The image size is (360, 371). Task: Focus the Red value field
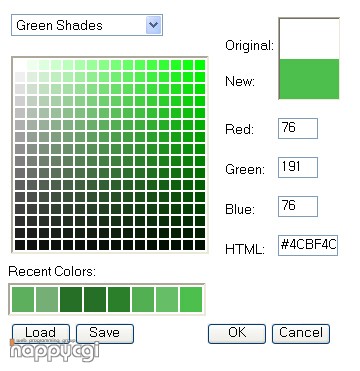pos(298,128)
